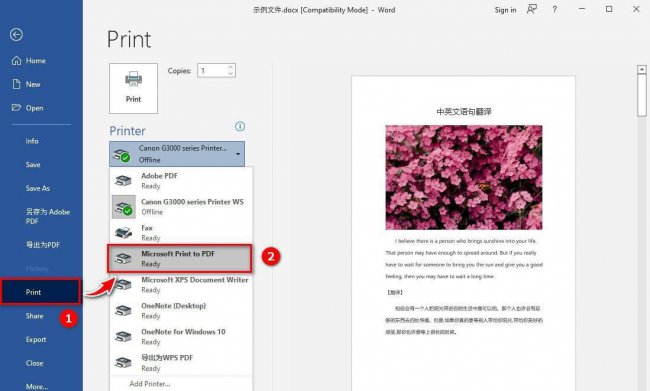Image resolution: width=650 pixels, height=391 pixels.
Task: Open the Open menu item
Action: click(41, 108)
